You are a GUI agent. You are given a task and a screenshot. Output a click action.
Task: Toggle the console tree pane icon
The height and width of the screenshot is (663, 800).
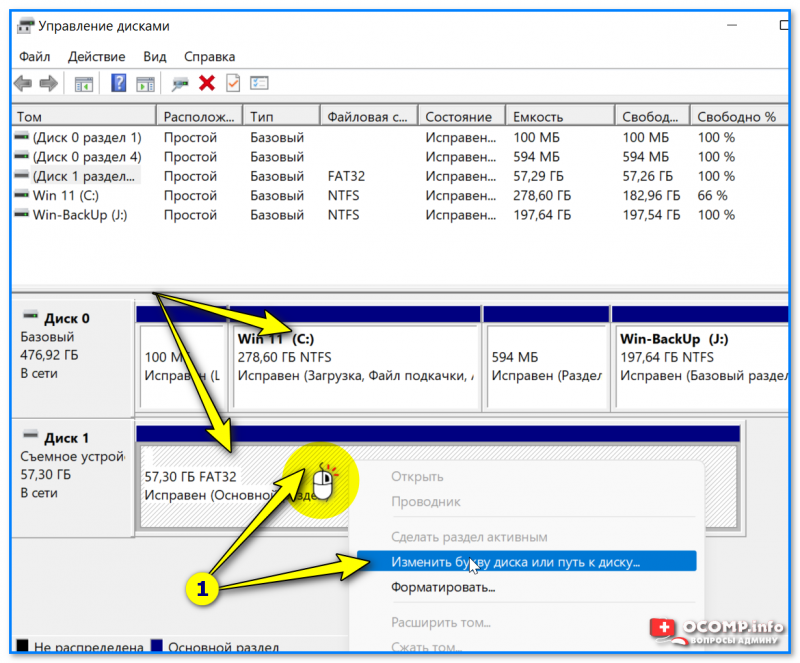click(84, 83)
